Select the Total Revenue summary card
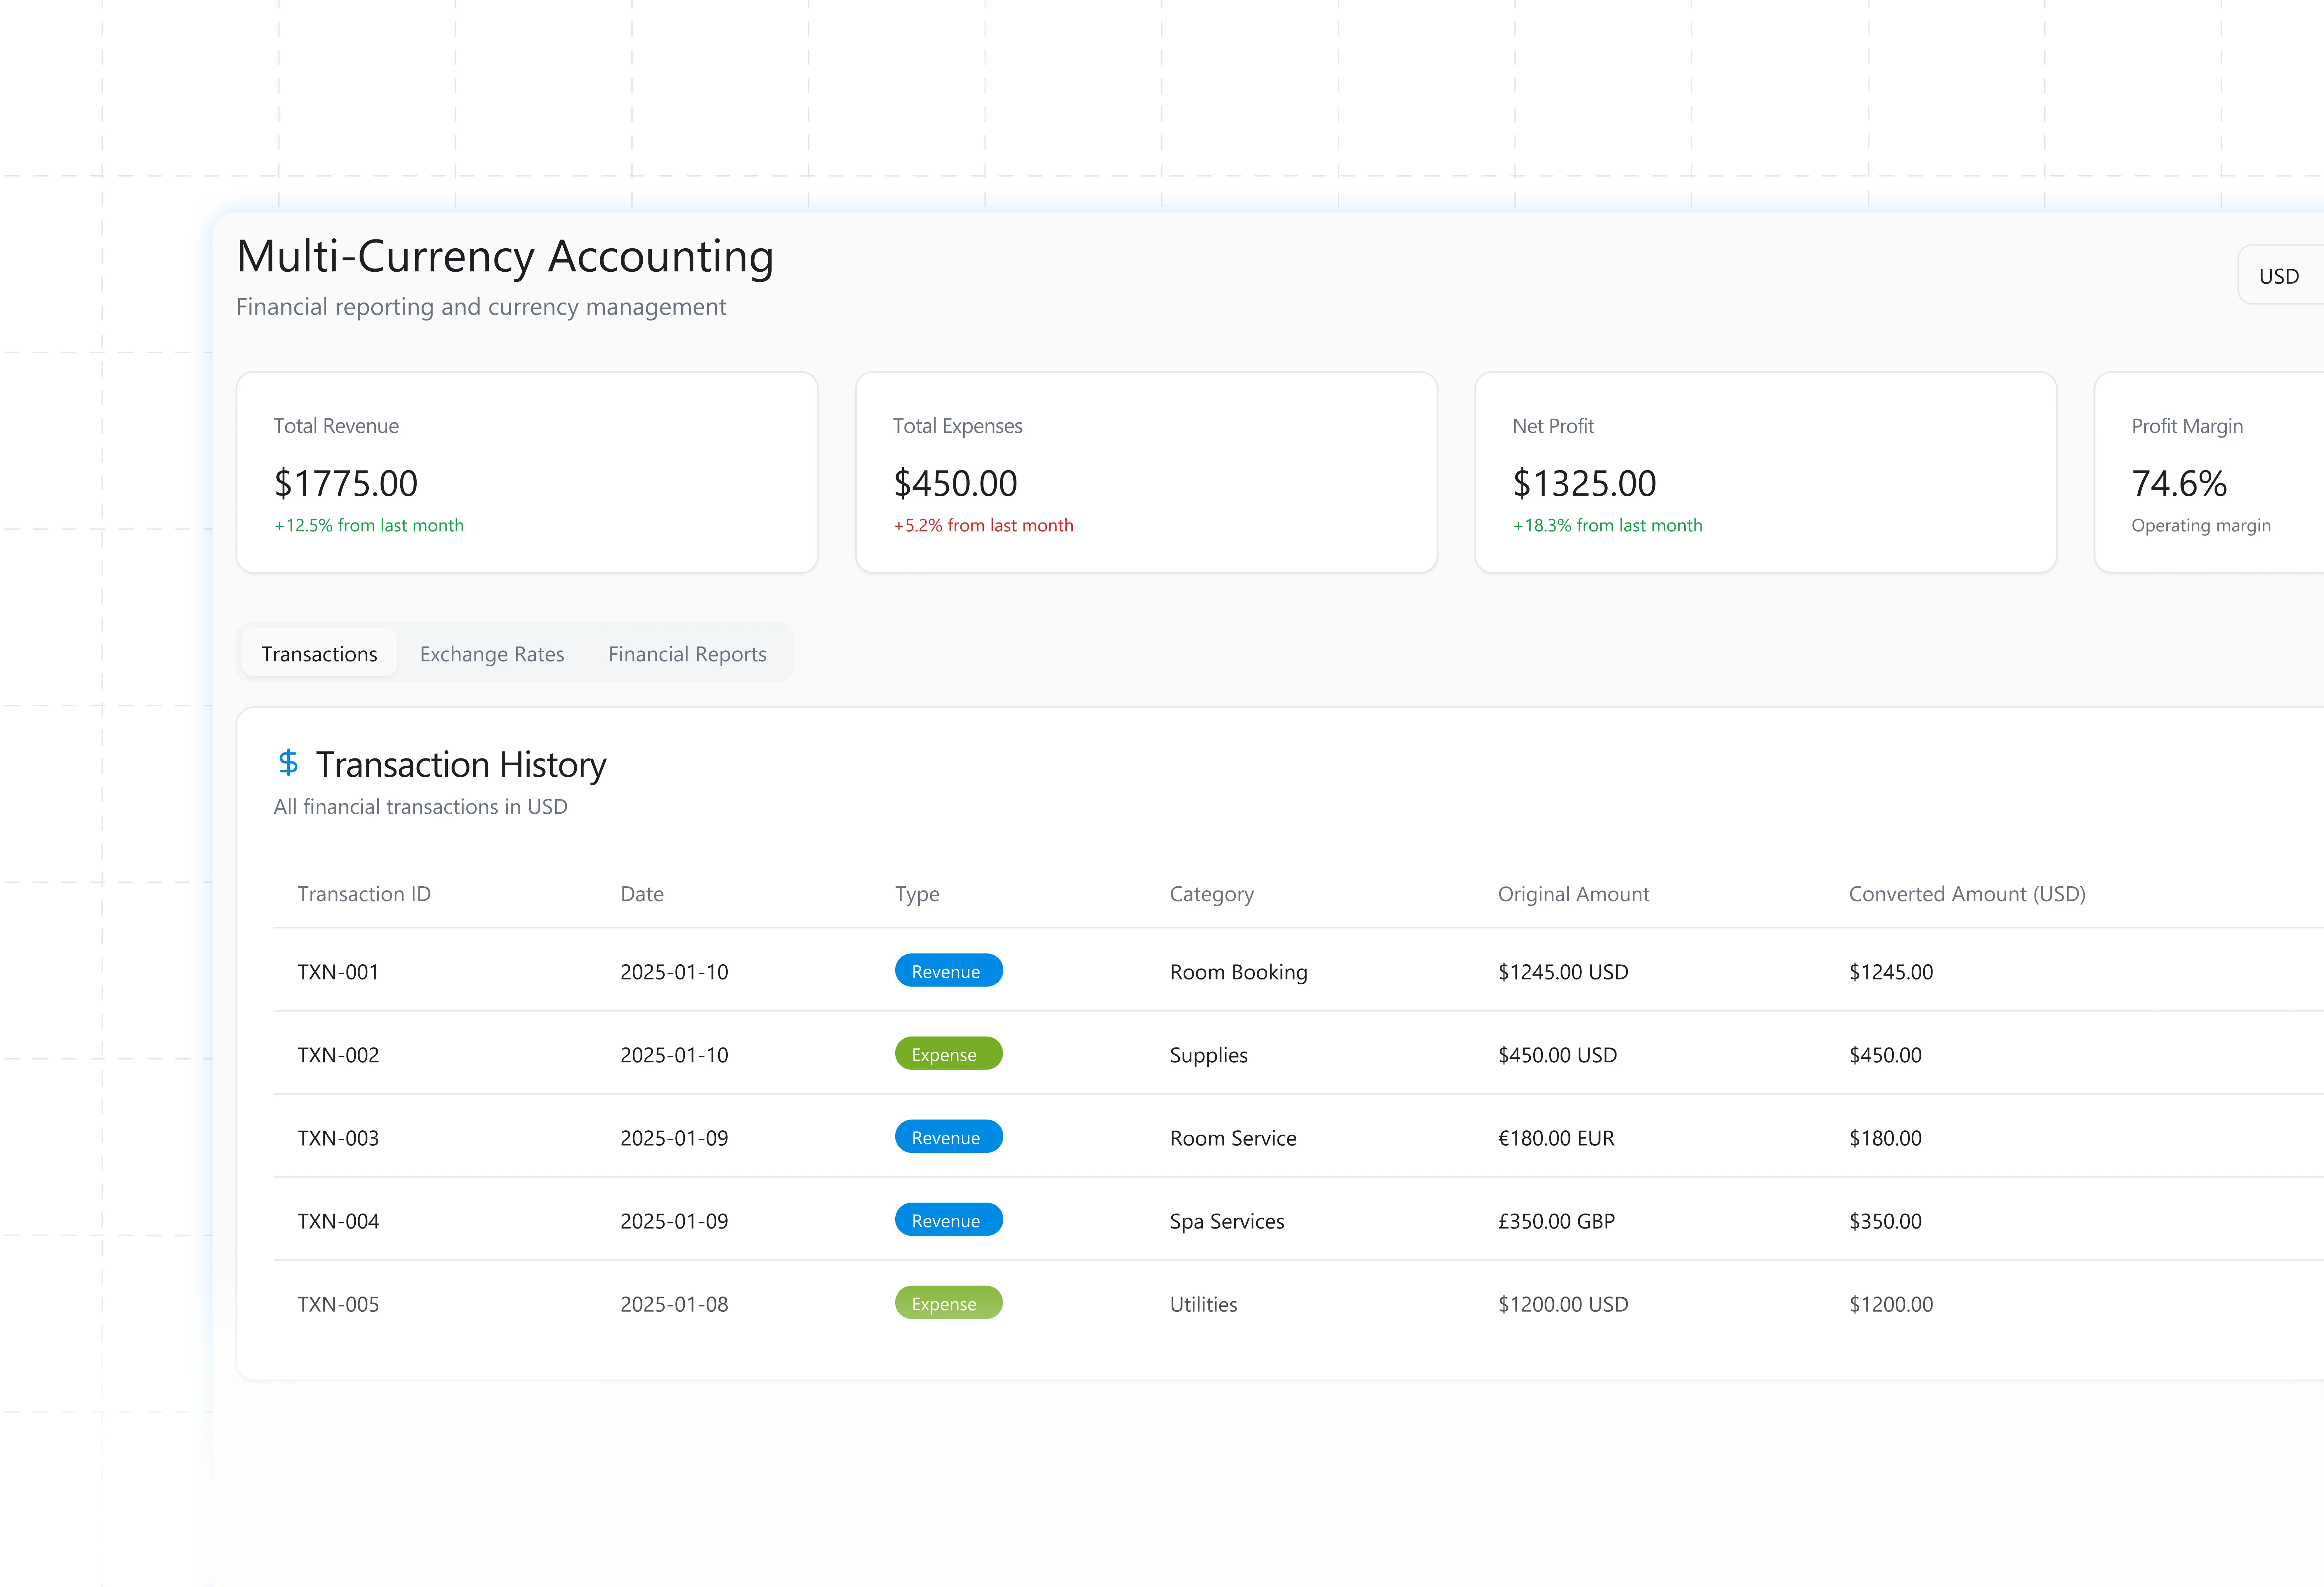The height and width of the screenshot is (1587, 2324). (x=527, y=472)
